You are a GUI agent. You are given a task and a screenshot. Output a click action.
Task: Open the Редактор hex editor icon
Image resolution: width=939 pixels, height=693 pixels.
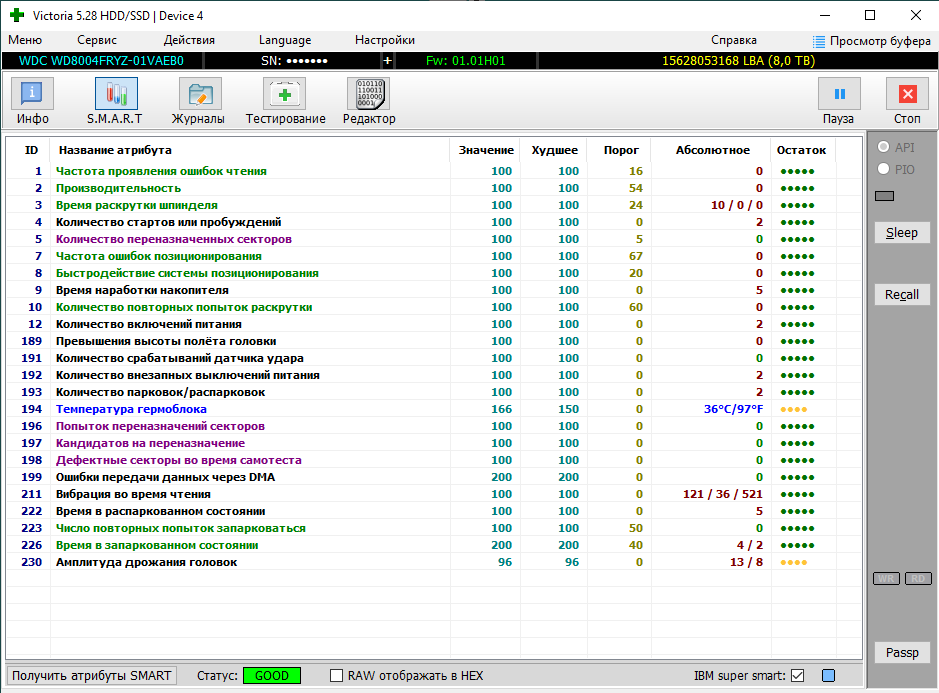point(369,102)
